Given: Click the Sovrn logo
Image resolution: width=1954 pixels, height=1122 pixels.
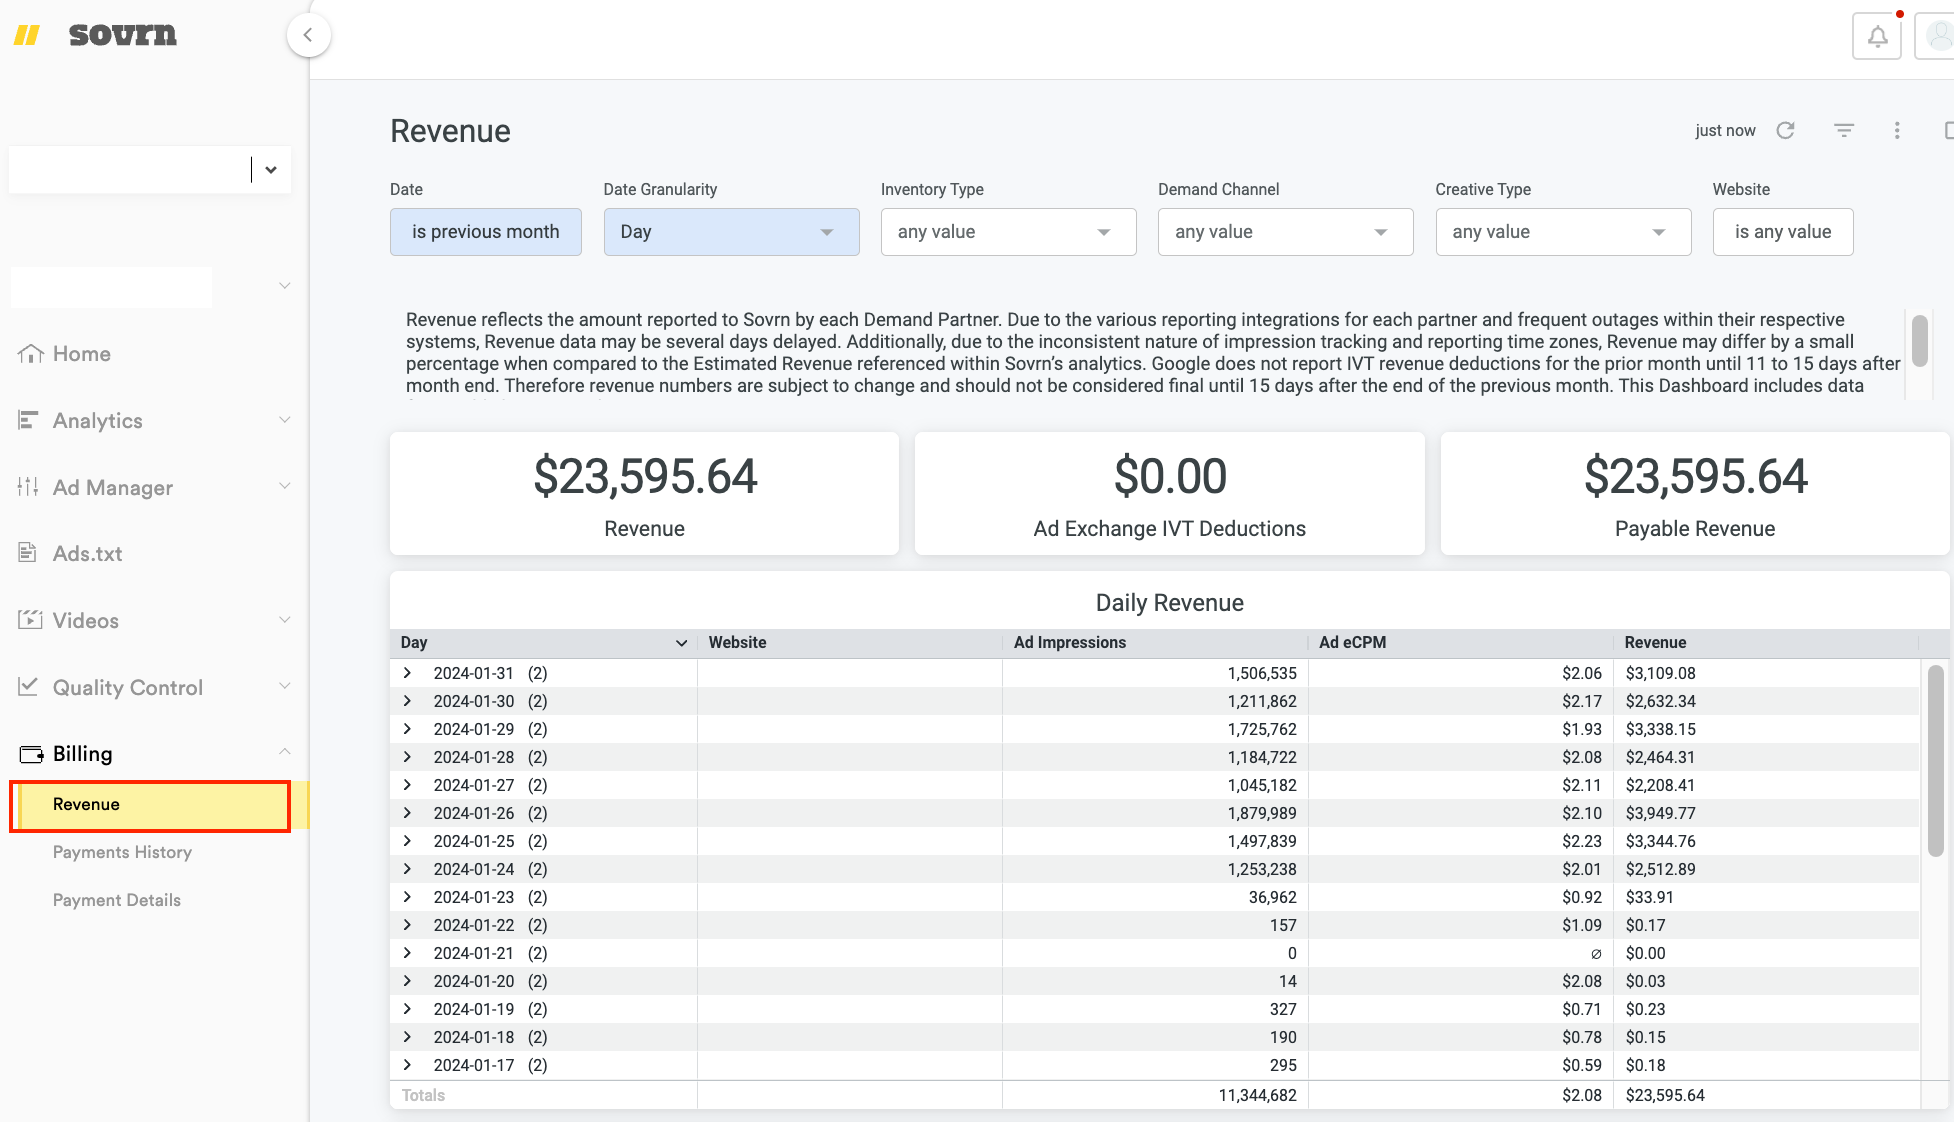Looking at the screenshot, I should click(96, 35).
